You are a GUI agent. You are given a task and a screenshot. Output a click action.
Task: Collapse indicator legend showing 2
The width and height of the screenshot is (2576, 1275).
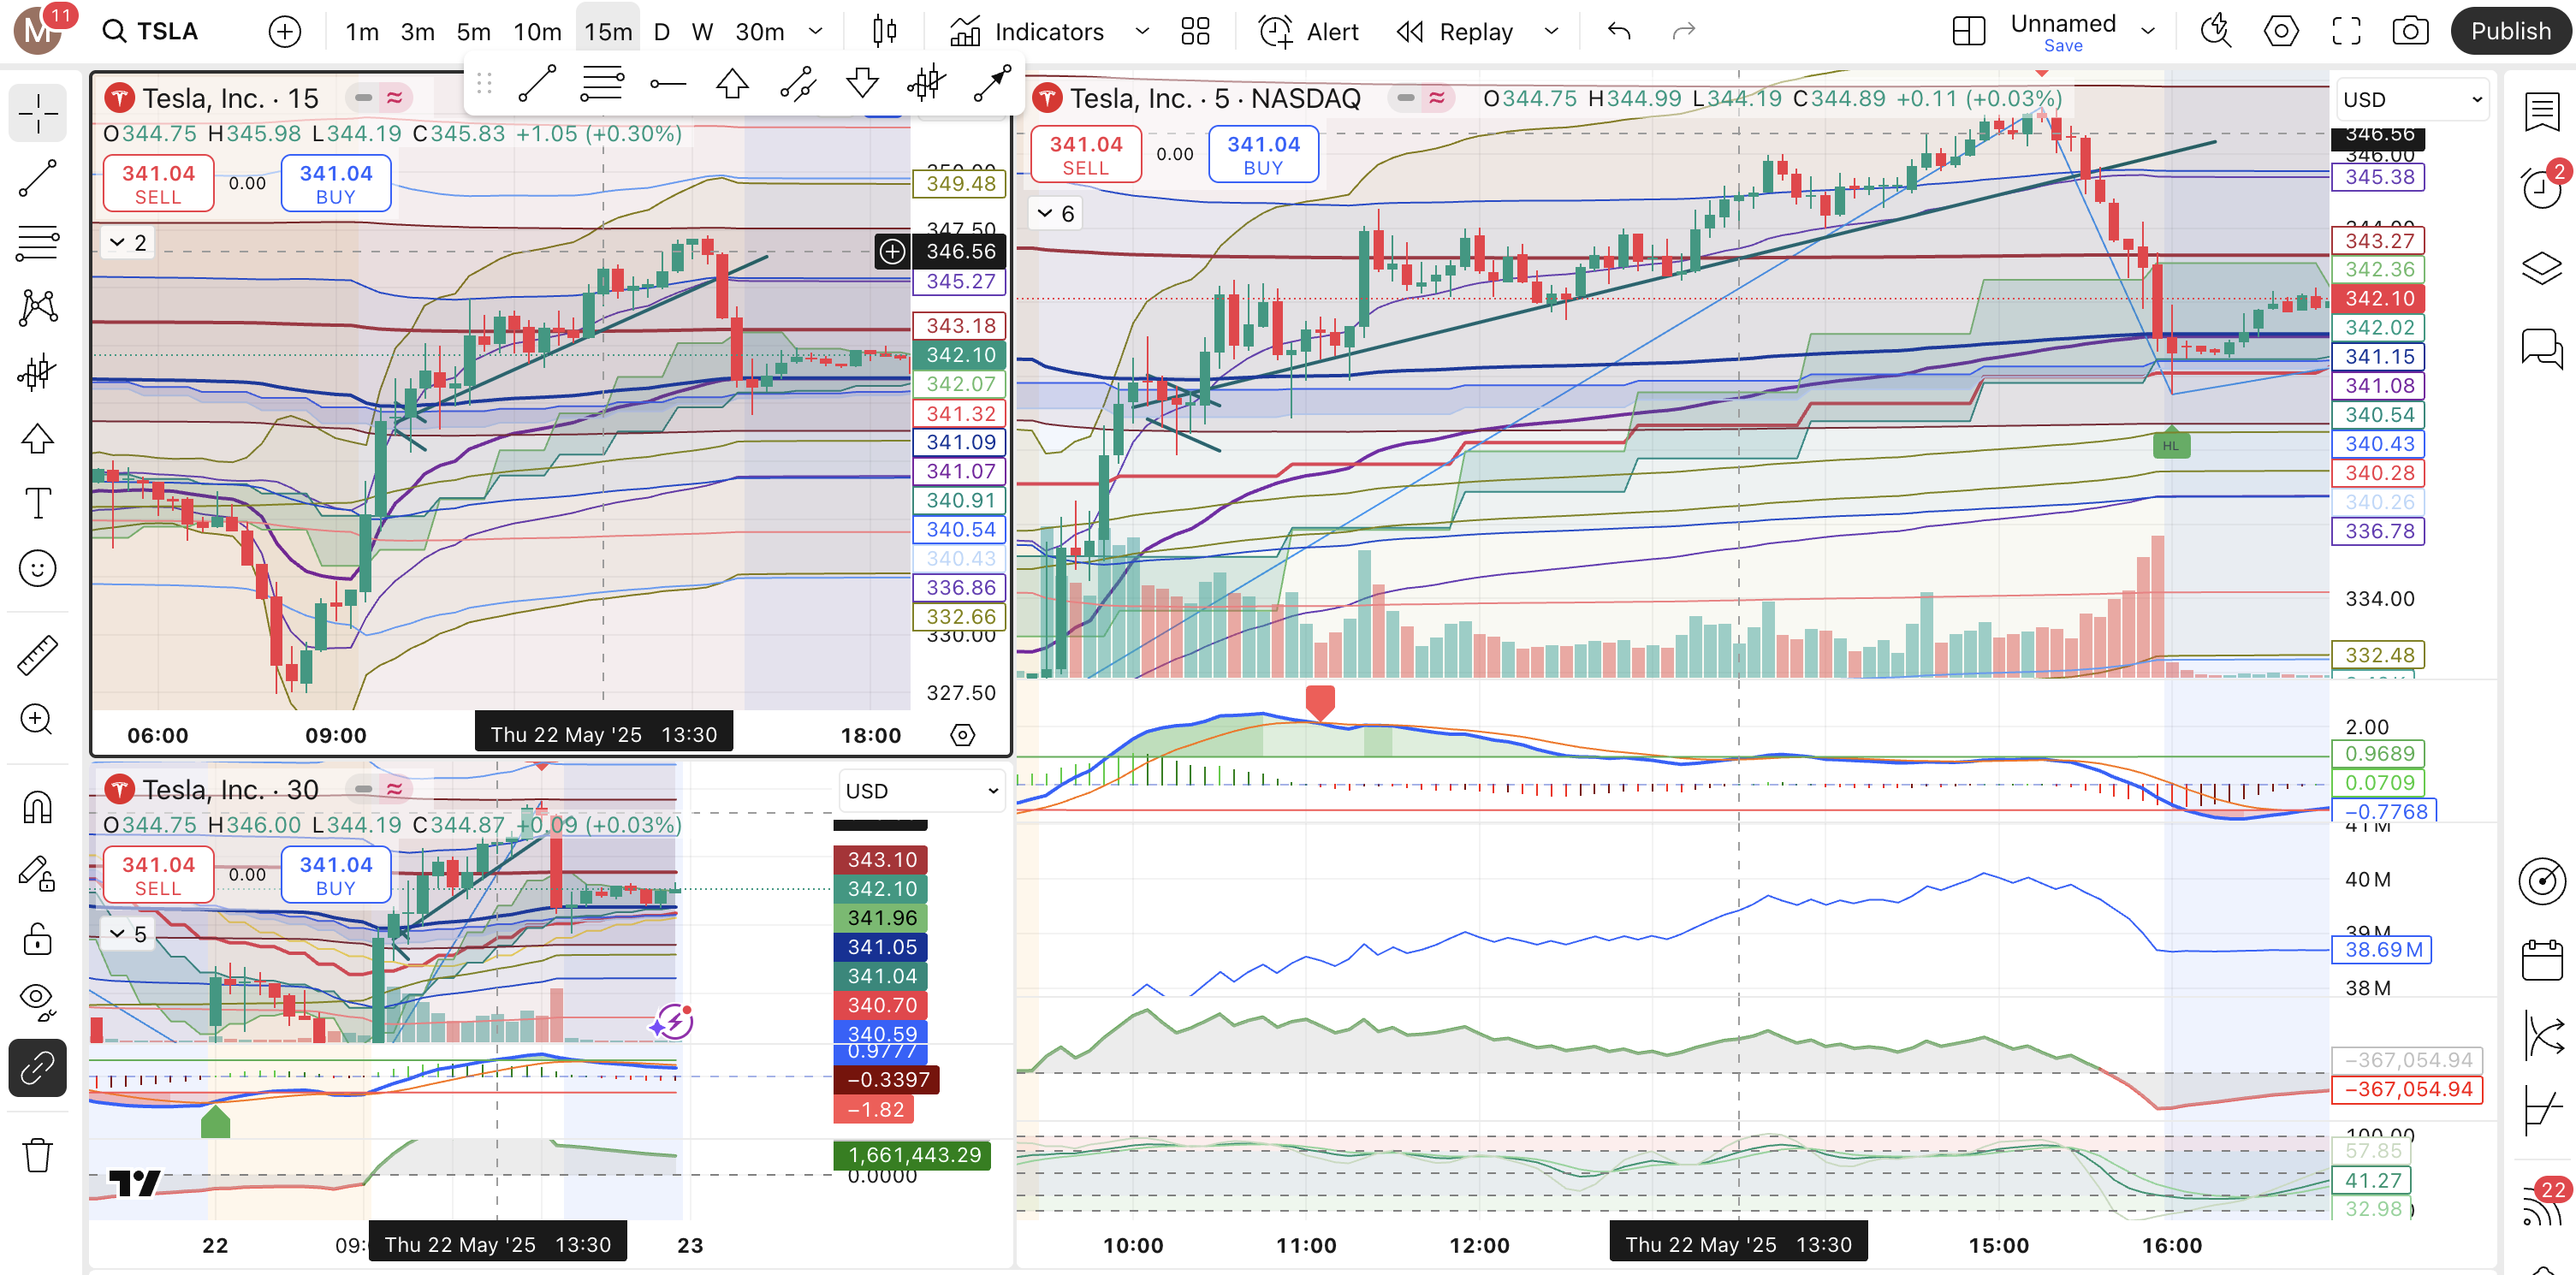[128, 243]
